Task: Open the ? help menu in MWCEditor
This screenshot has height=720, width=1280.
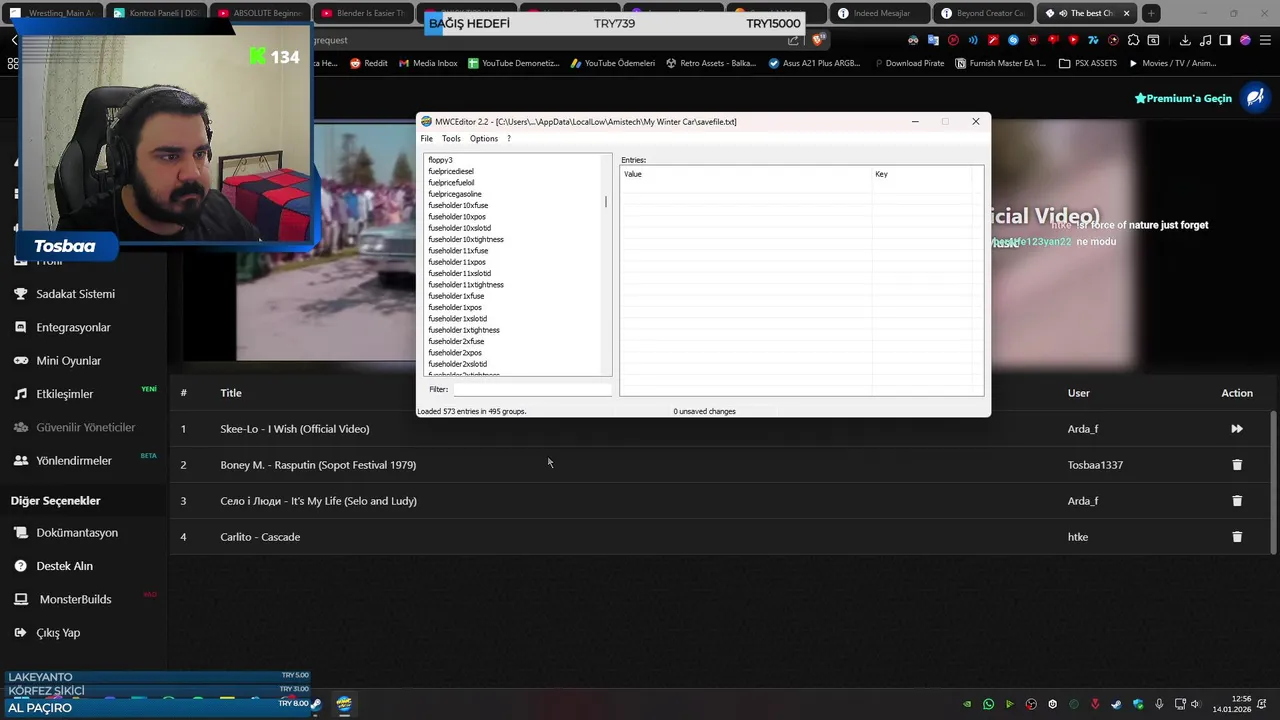Action: [x=508, y=139]
